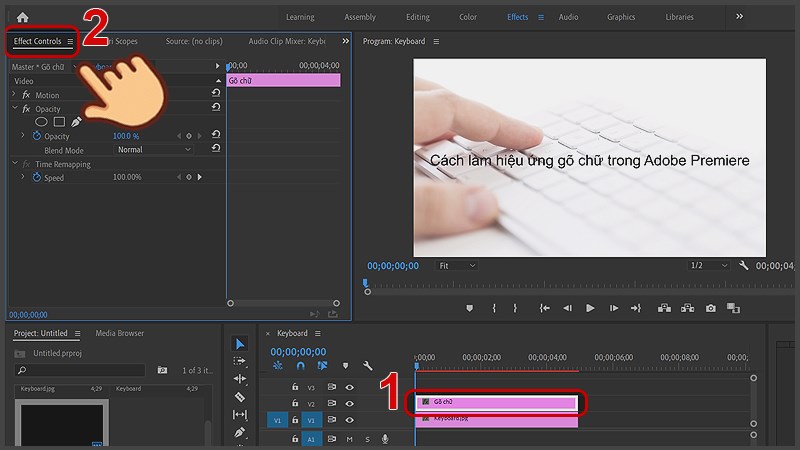Open timeline display settings wrench
Image resolution: width=800 pixels, height=450 pixels.
[x=367, y=365]
